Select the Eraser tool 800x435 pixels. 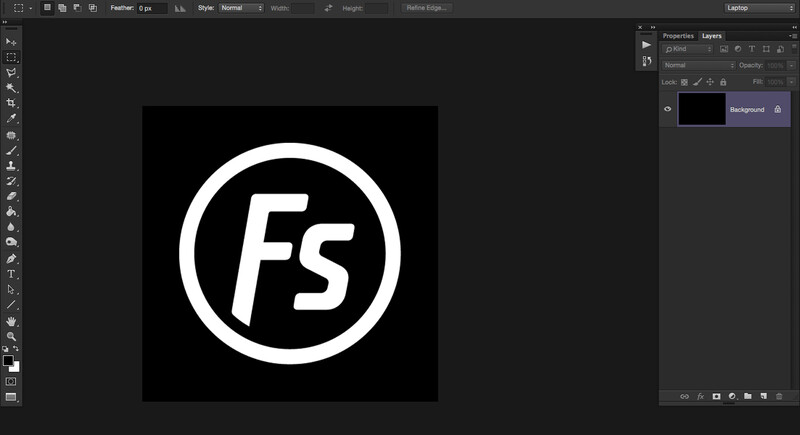pyautogui.click(x=11, y=196)
